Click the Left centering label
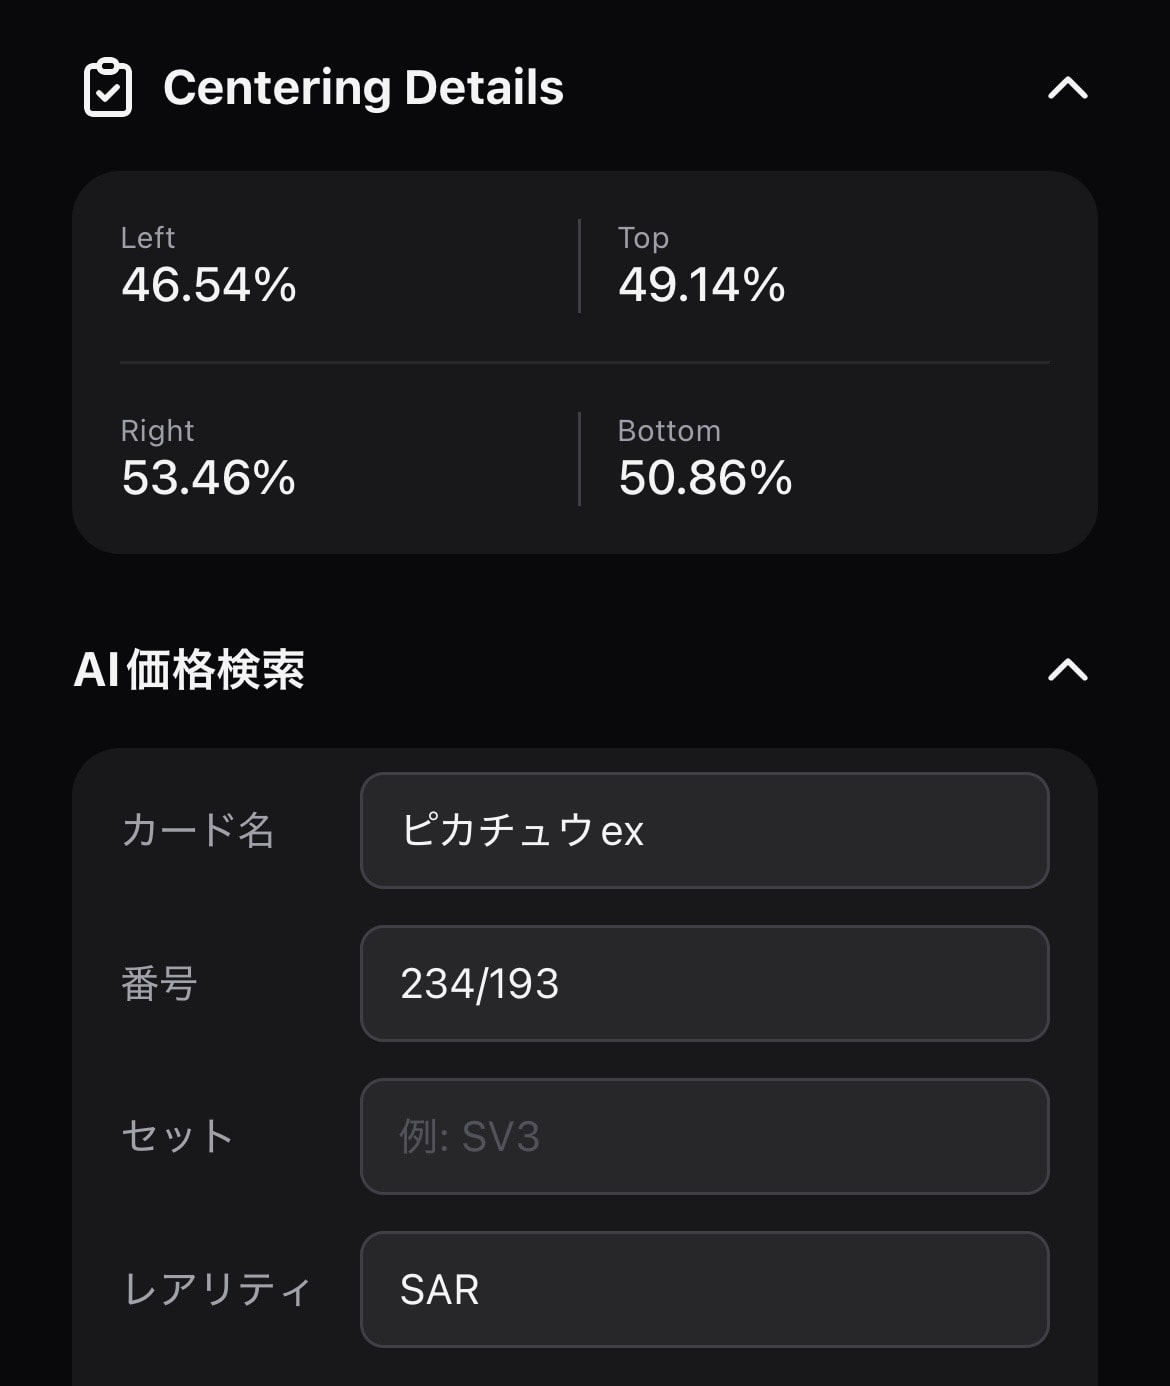 pos(148,238)
